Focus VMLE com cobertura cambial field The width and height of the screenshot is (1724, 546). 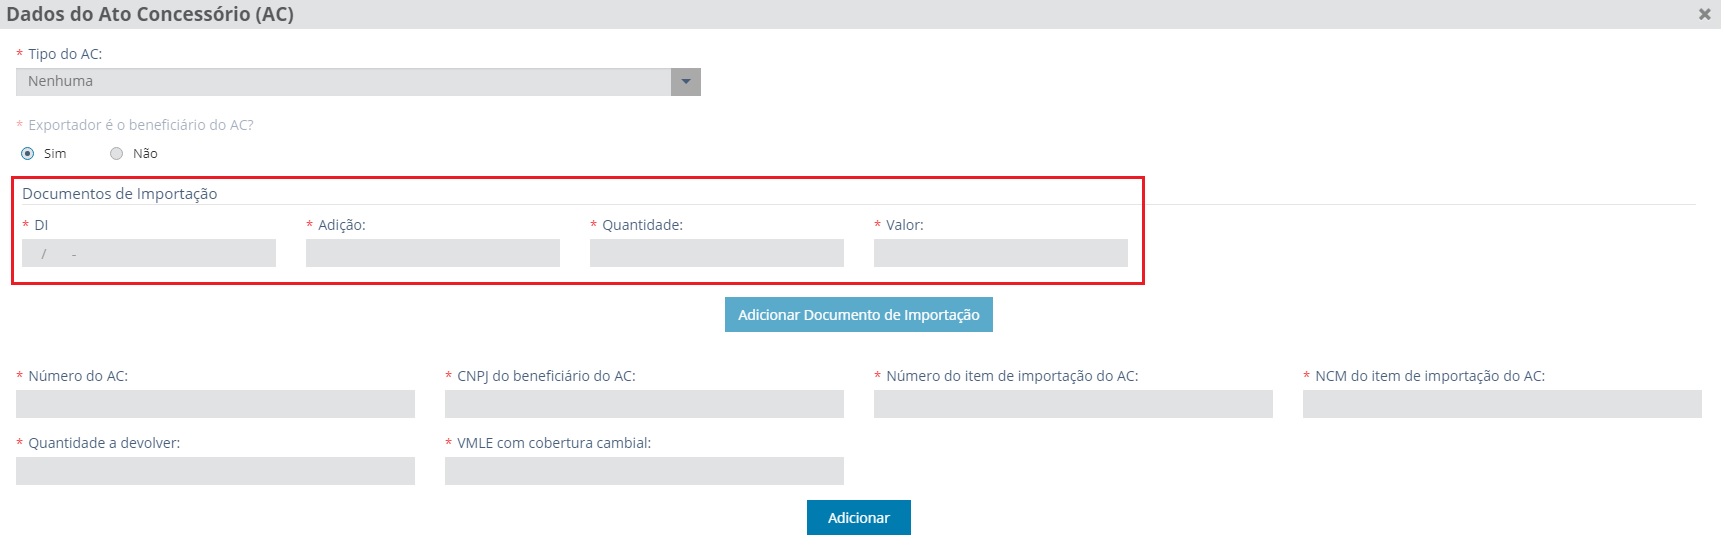click(x=644, y=471)
